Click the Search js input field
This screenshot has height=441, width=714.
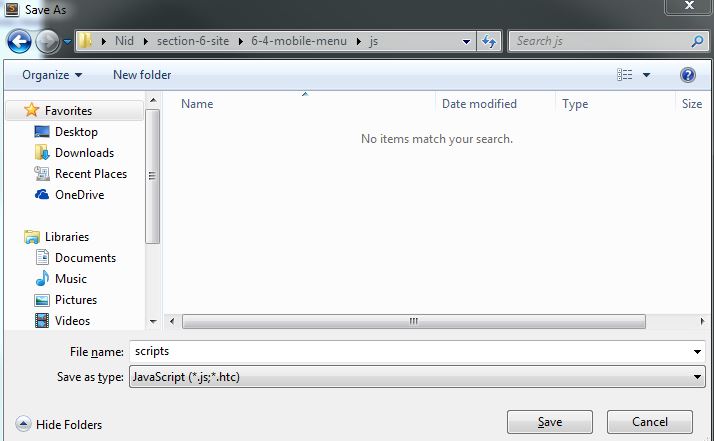[x=600, y=41]
